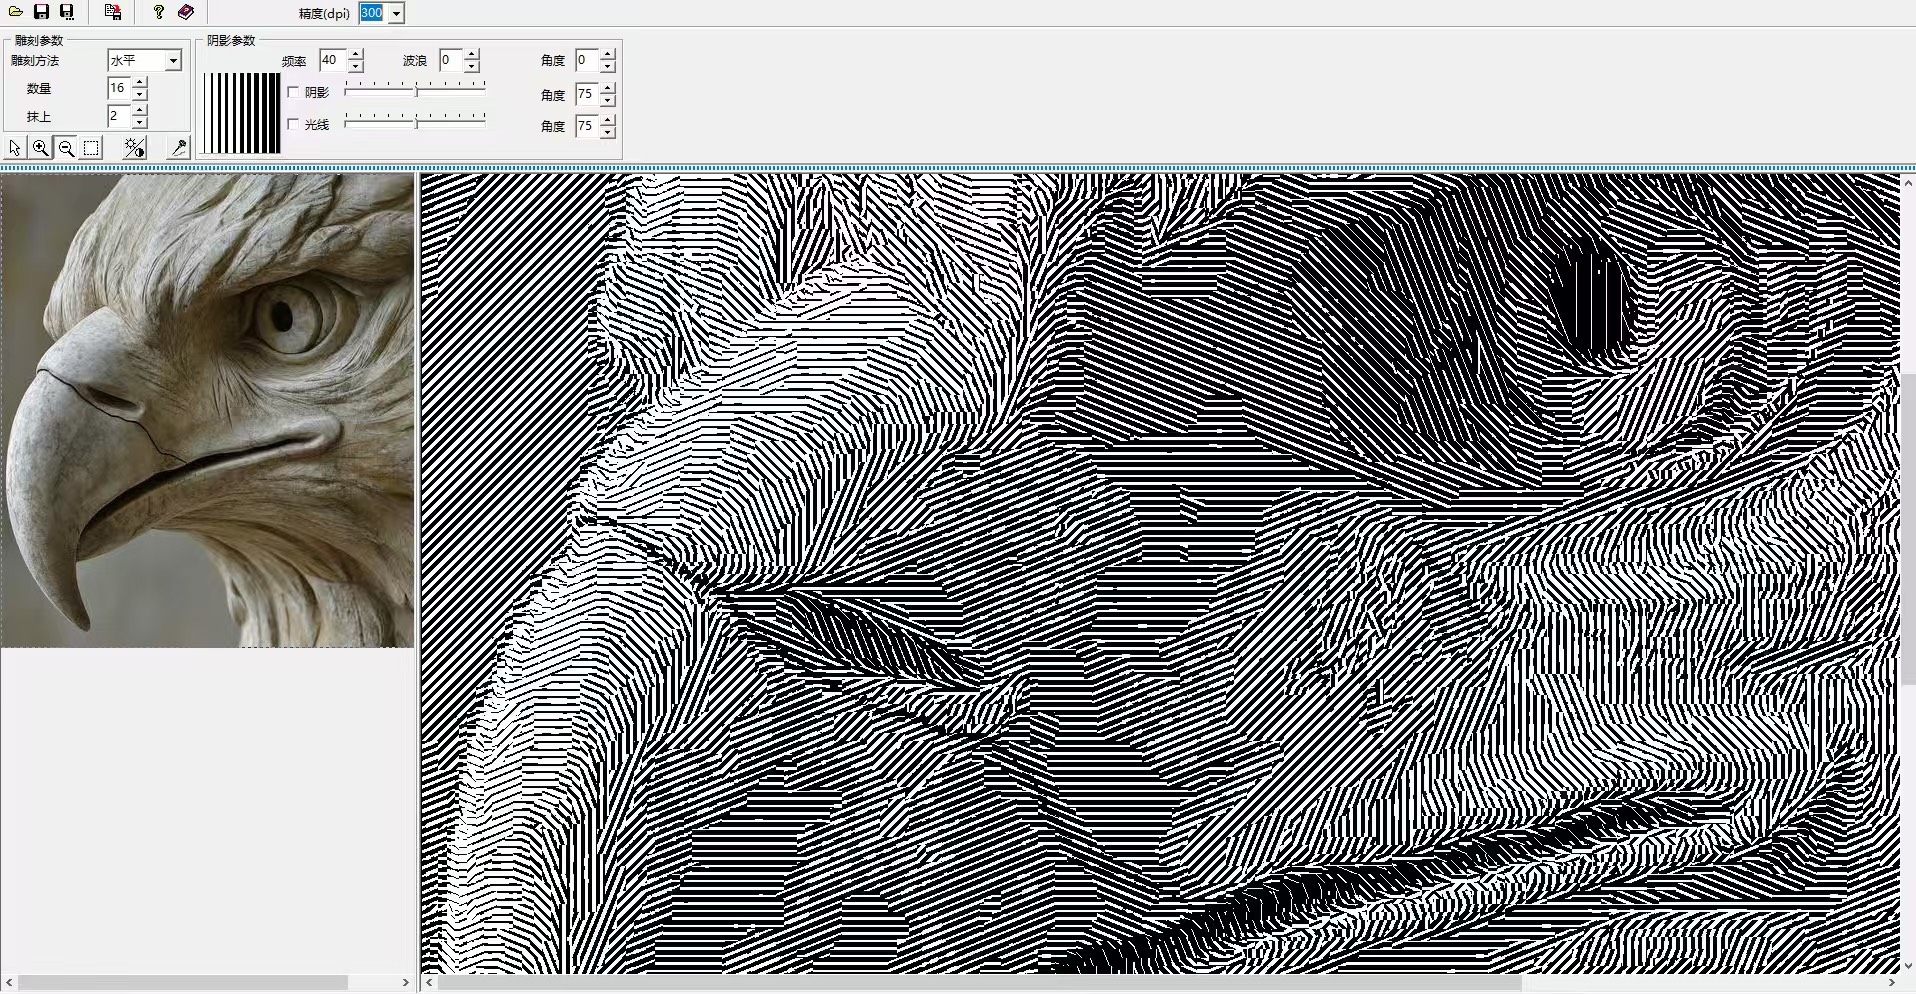
Task: Click the preview vertical scrollbar down arrow
Action: click(1908, 966)
